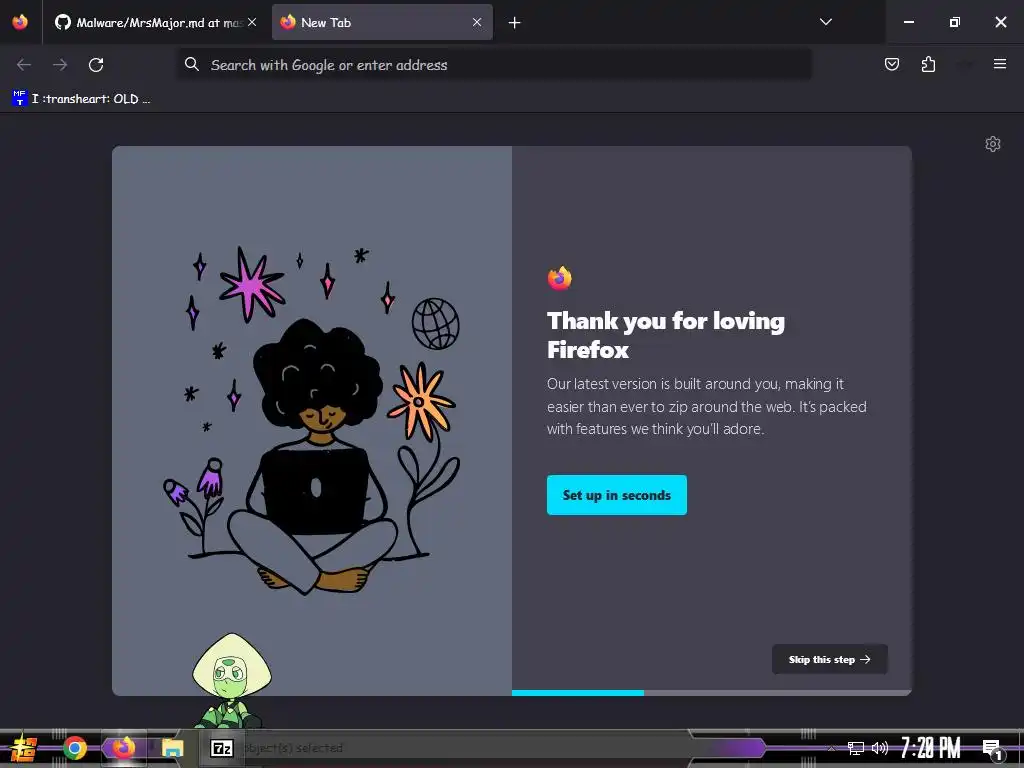1024x768 pixels.
Task: Click Skip this step button
Action: 829,660
